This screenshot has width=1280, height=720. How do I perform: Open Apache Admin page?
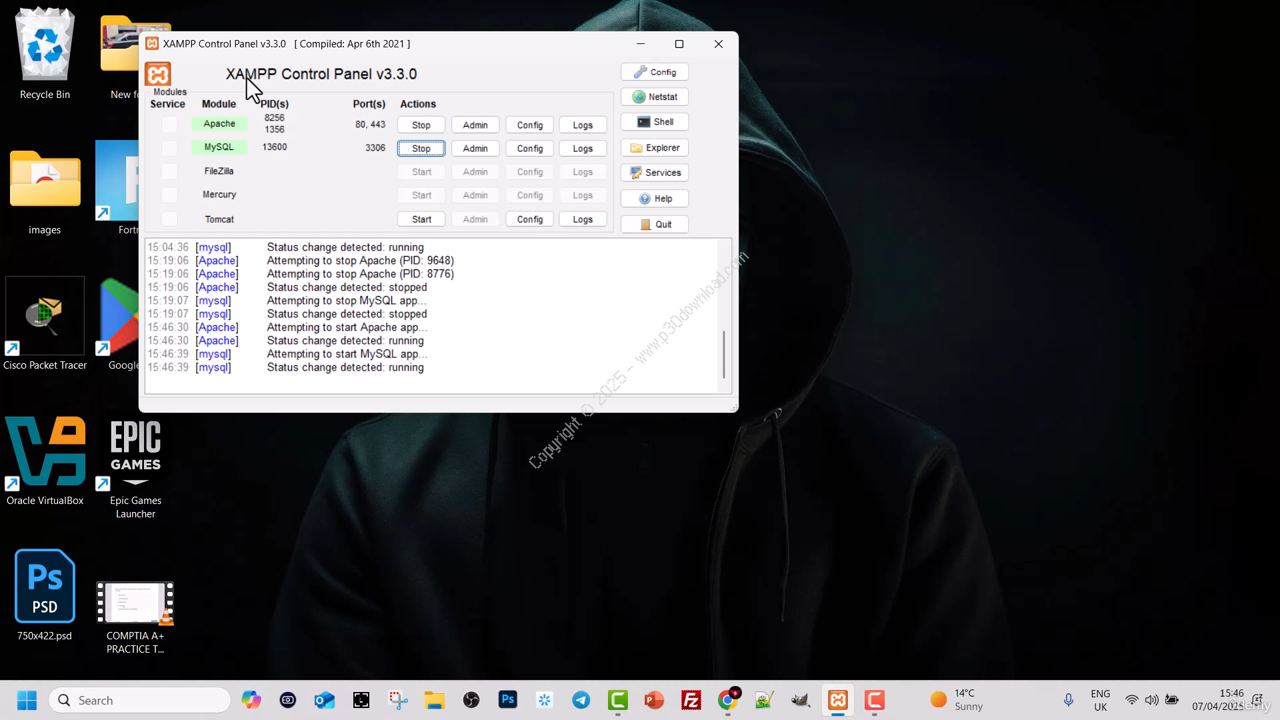[475, 125]
